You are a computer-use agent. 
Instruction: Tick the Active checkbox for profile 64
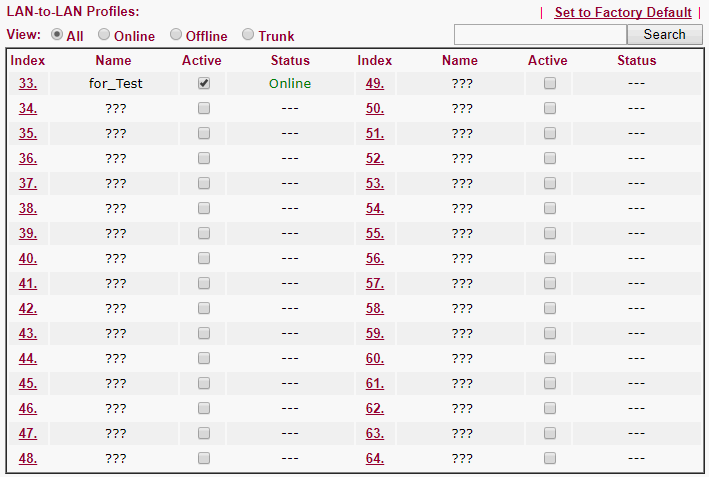[550, 458]
